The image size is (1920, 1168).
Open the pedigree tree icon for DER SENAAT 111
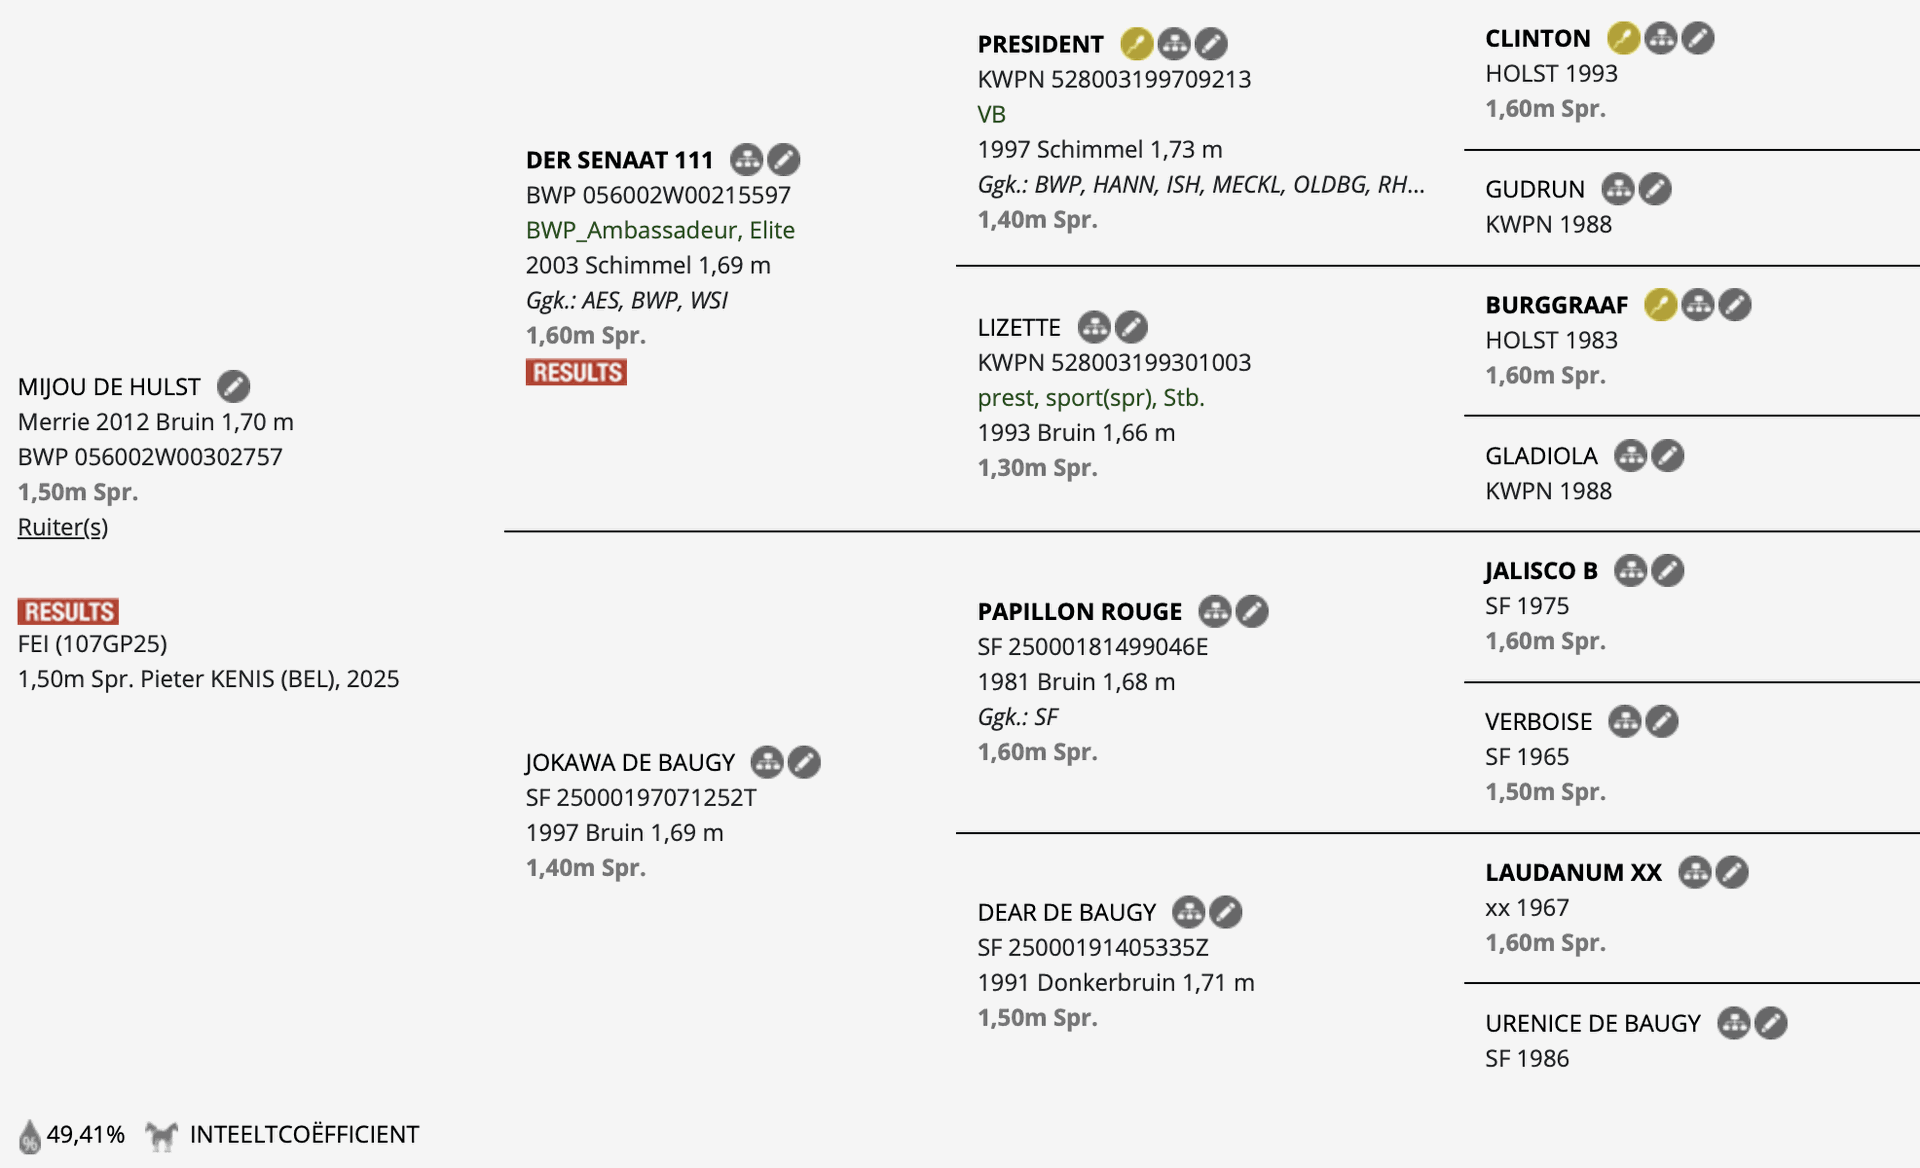coord(747,159)
